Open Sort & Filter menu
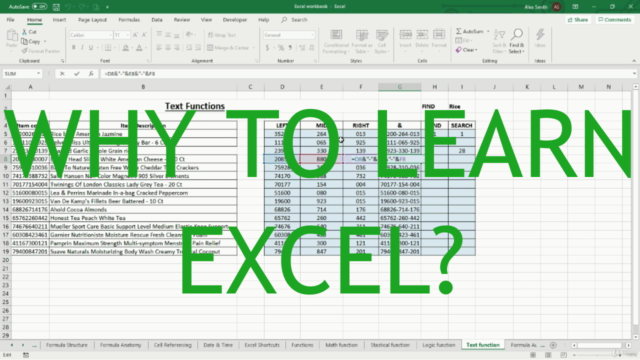This screenshot has width=640, height=360. click(x=499, y=41)
